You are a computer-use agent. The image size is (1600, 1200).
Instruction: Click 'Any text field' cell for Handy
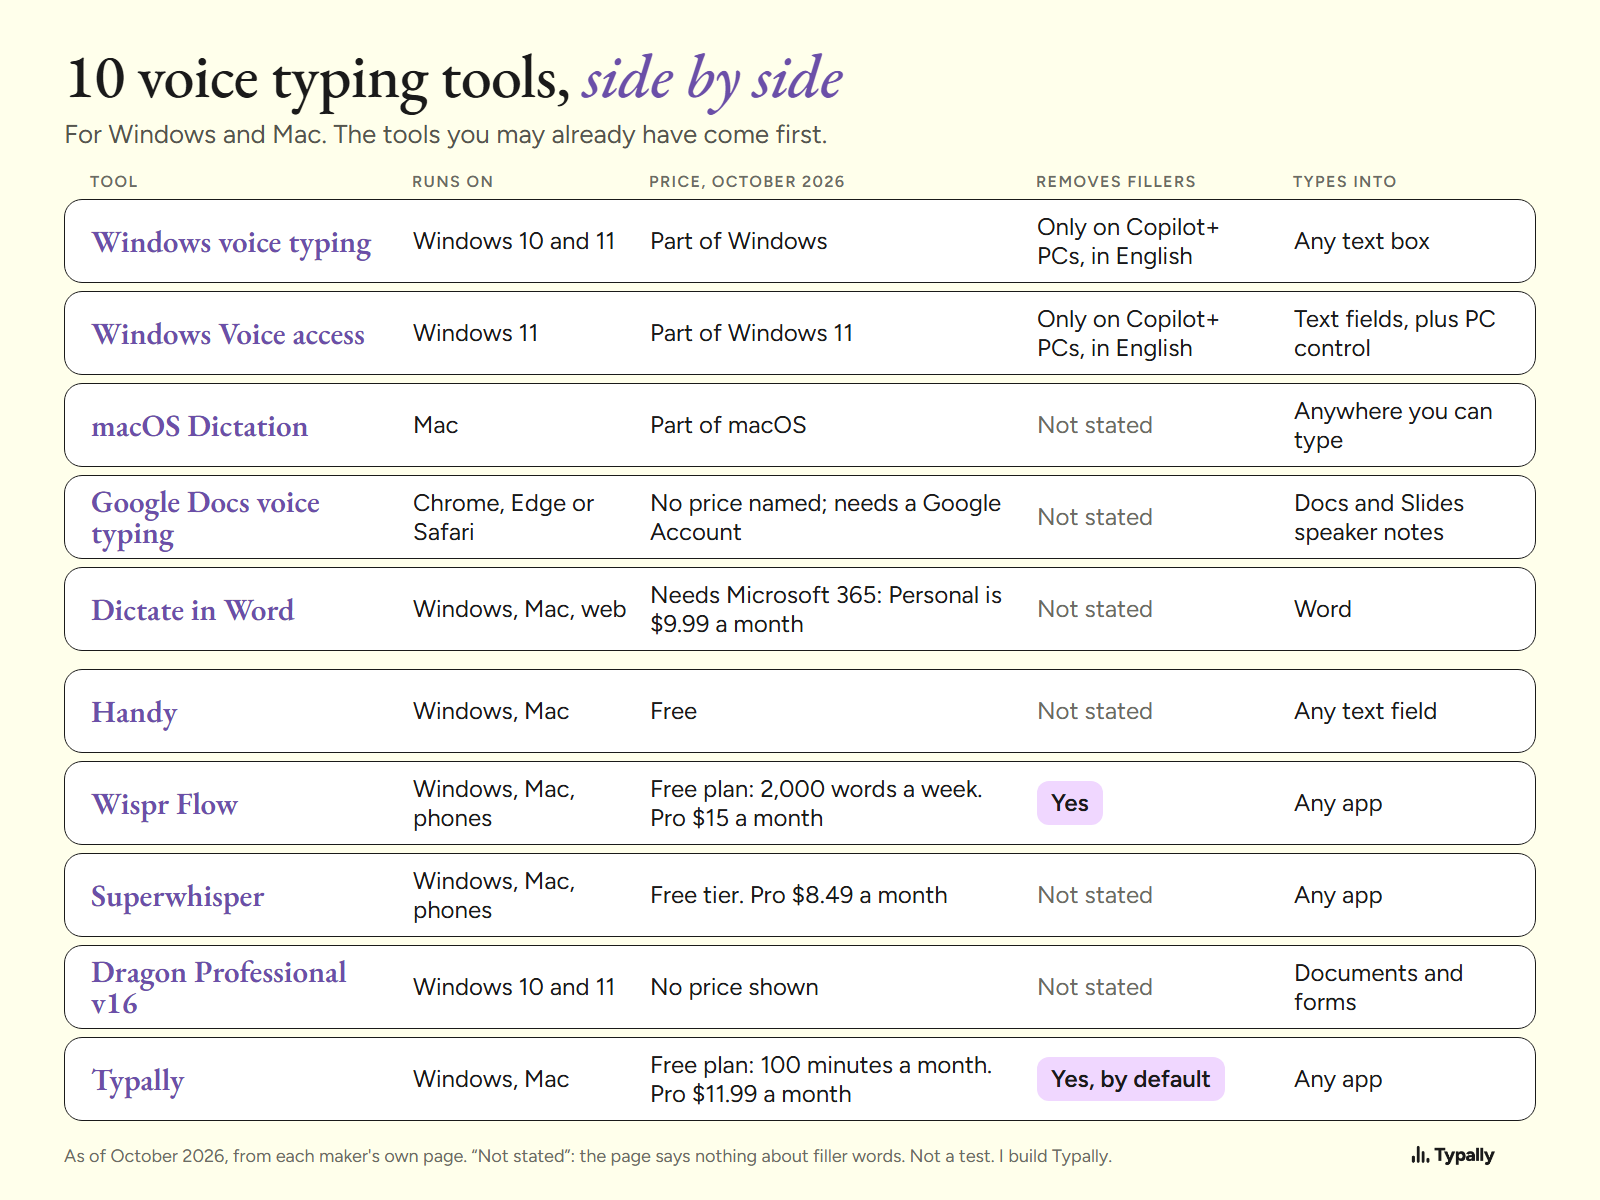point(1366,711)
